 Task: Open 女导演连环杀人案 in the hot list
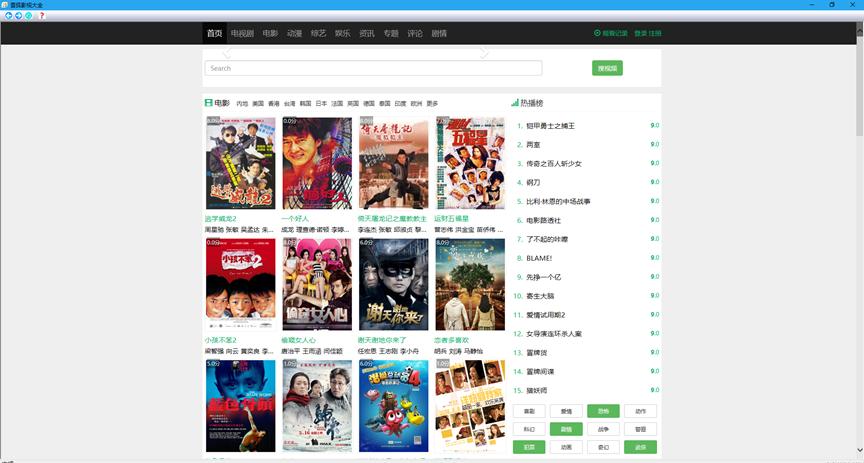[554, 333]
